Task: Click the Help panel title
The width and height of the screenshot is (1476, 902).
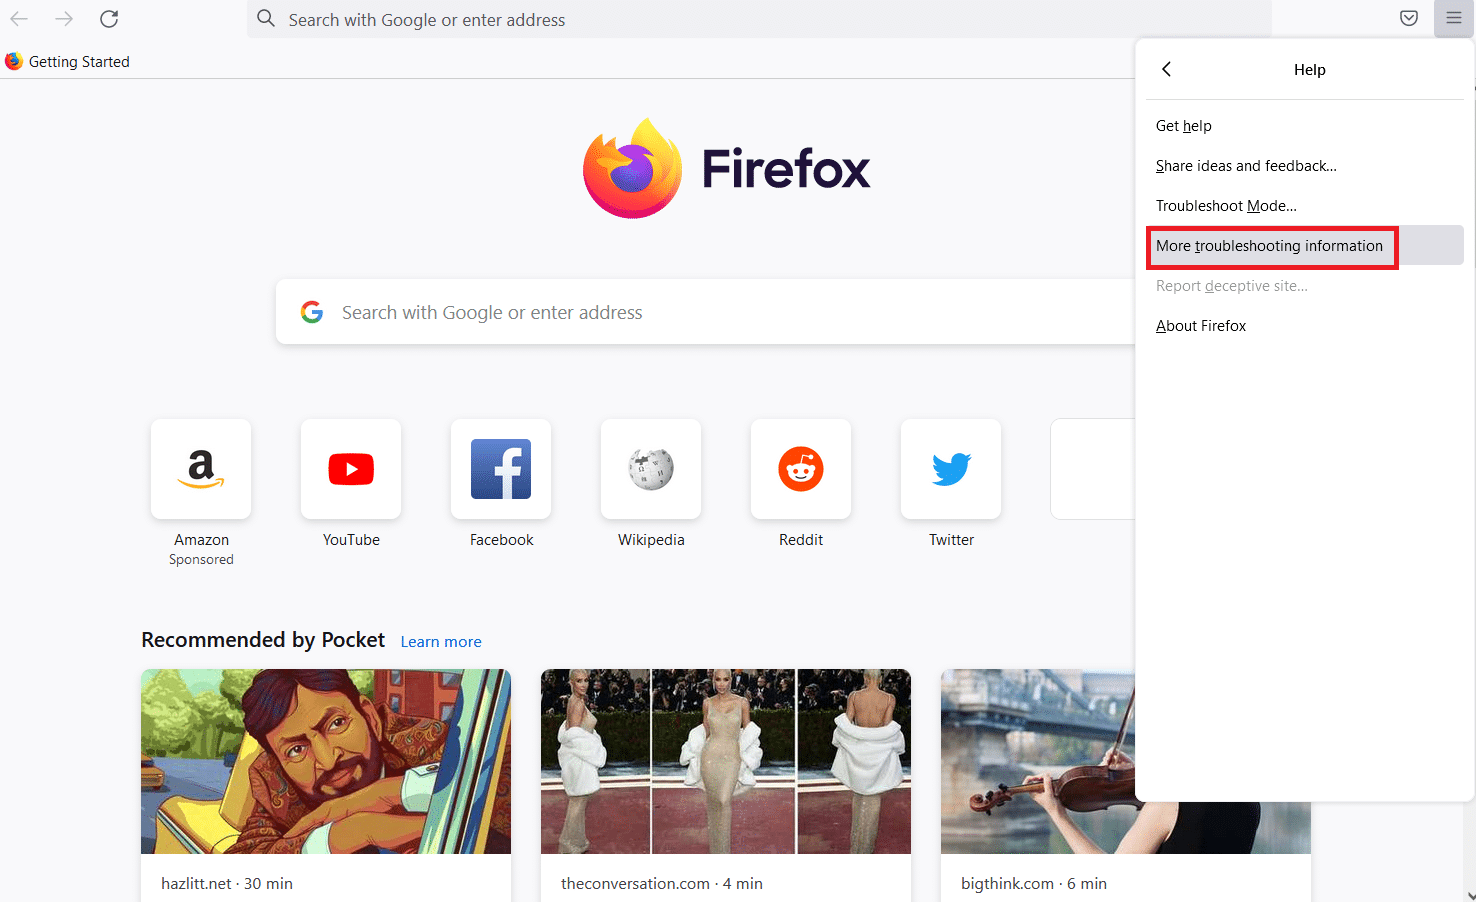Action: (1310, 70)
